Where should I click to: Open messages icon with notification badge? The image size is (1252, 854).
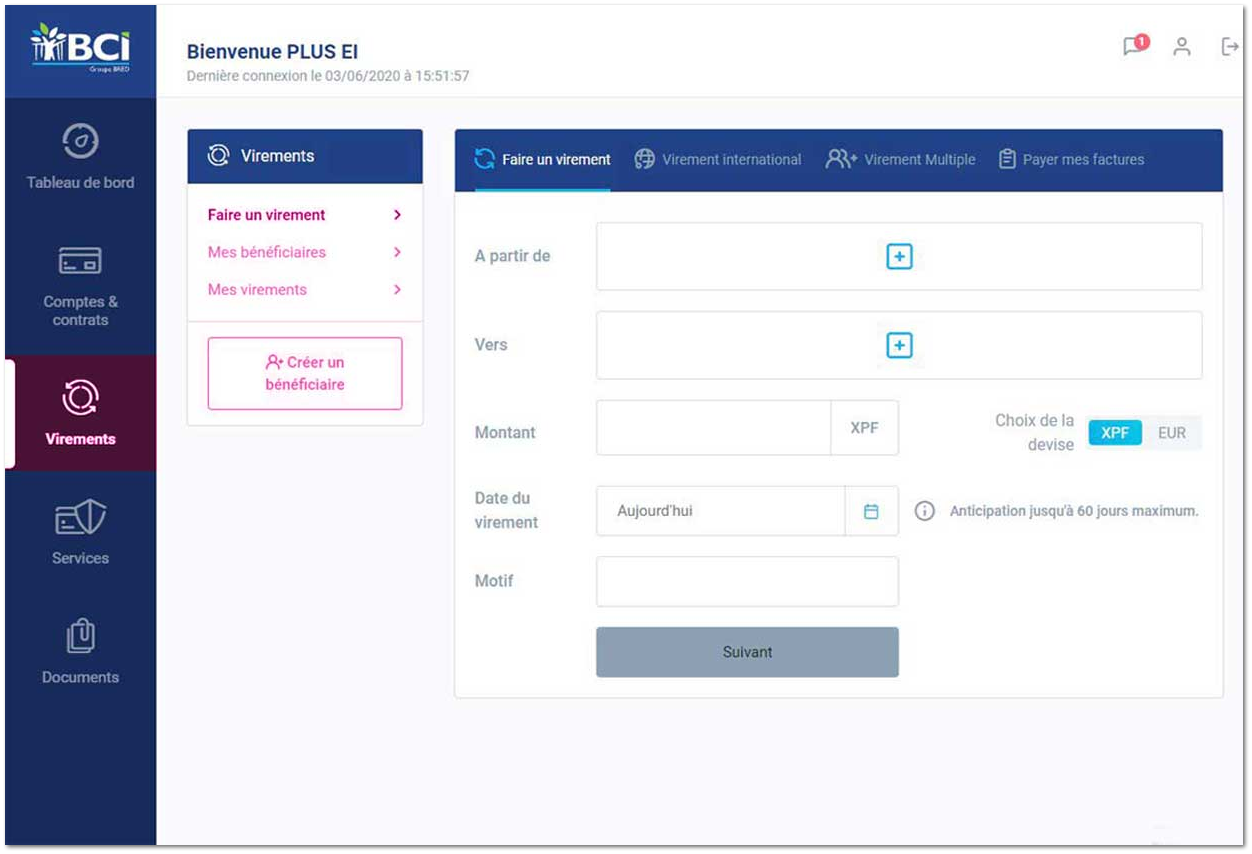(x=1135, y=46)
